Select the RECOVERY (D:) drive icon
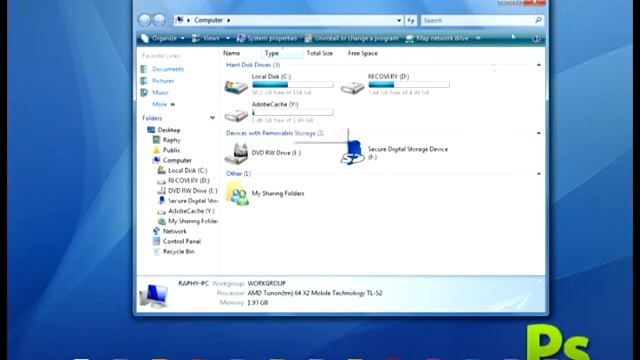640x360 pixels. click(353, 87)
